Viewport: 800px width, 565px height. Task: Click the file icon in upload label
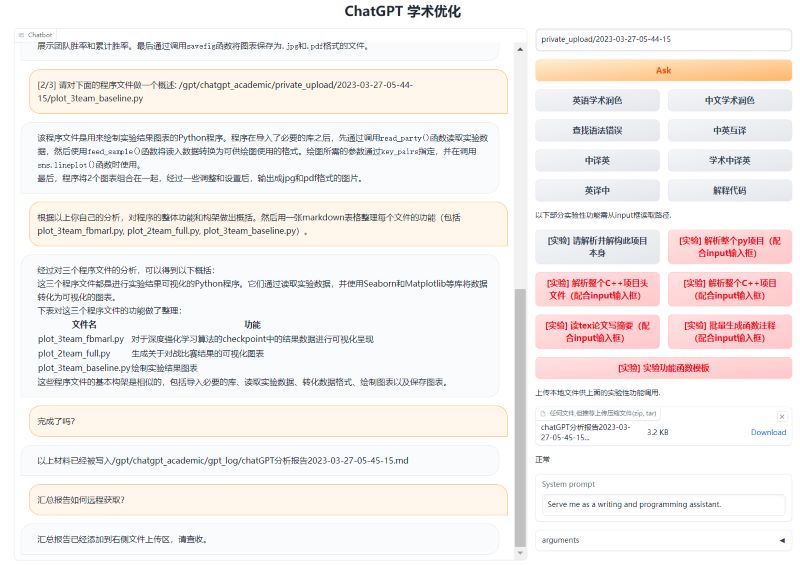(544, 412)
